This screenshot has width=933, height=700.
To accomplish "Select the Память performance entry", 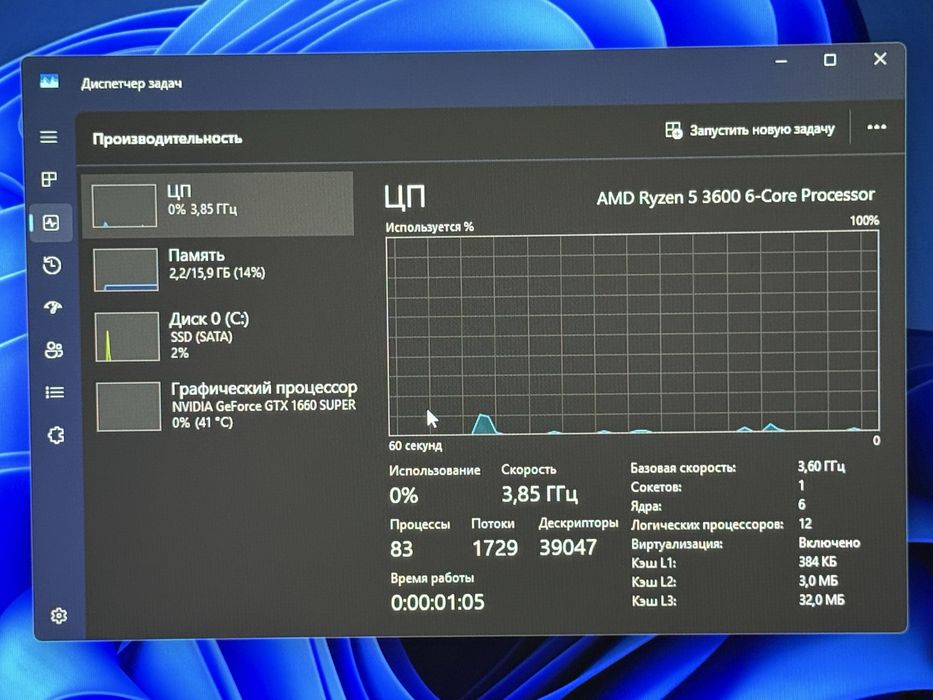I will (219, 270).
